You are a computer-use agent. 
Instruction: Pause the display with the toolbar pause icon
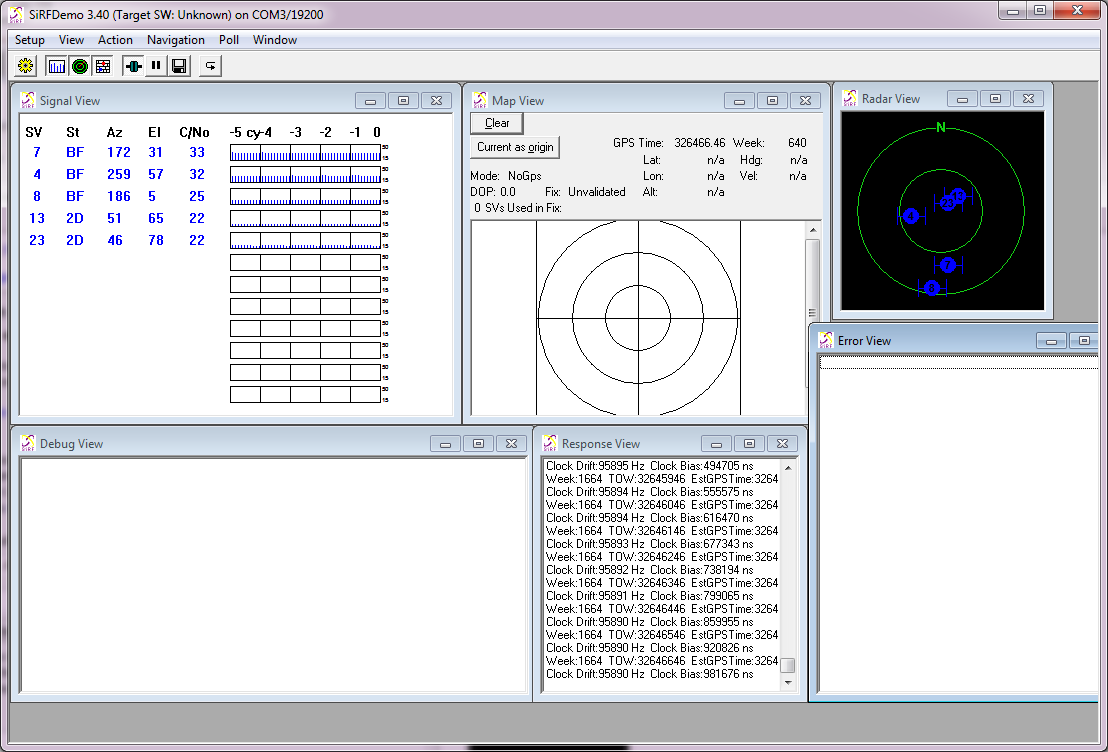[x=156, y=66]
